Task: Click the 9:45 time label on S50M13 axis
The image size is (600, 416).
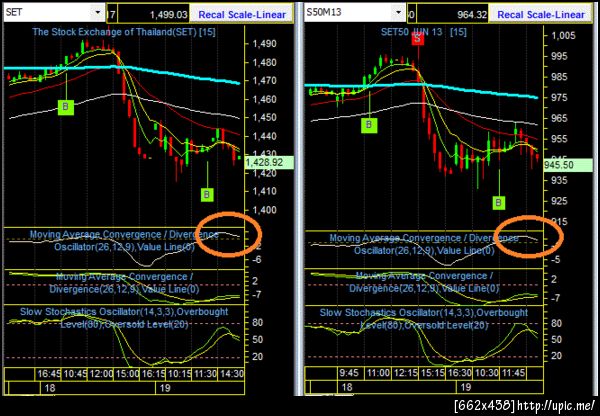Action: (x=349, y=373)
